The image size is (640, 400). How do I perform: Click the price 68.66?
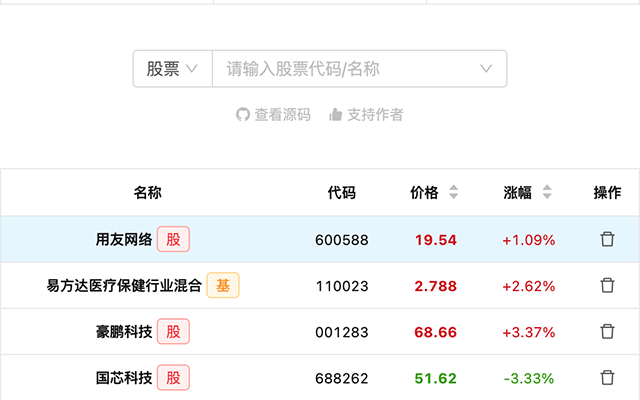coord(436,332)
